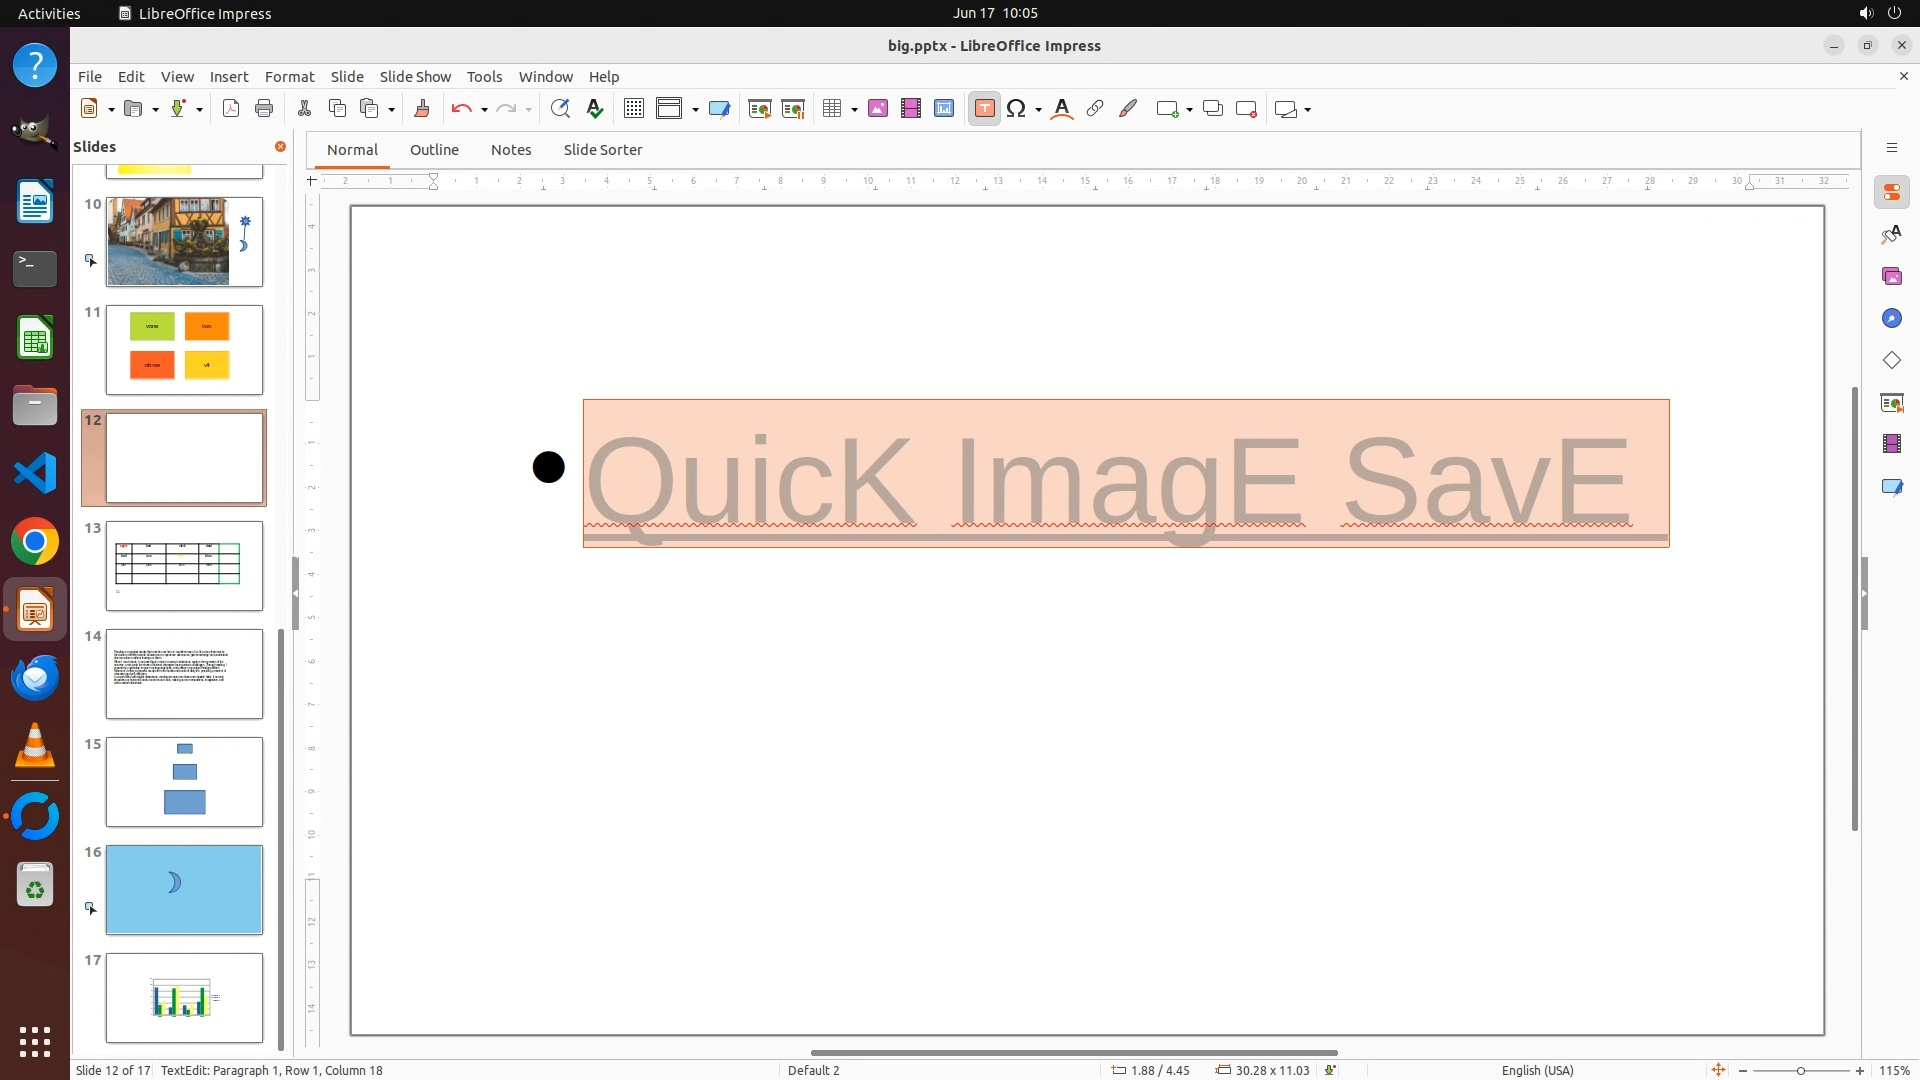Toggle Master Slide view icon
This screenshot has width=1920, height=1080.
[x=719, y=109]
